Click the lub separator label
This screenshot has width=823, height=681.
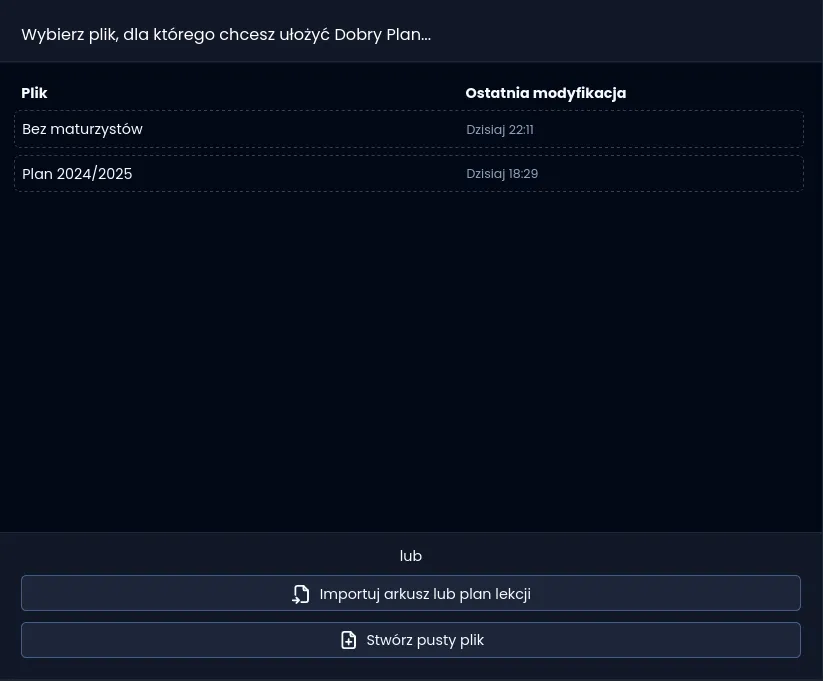click(411, 556)
